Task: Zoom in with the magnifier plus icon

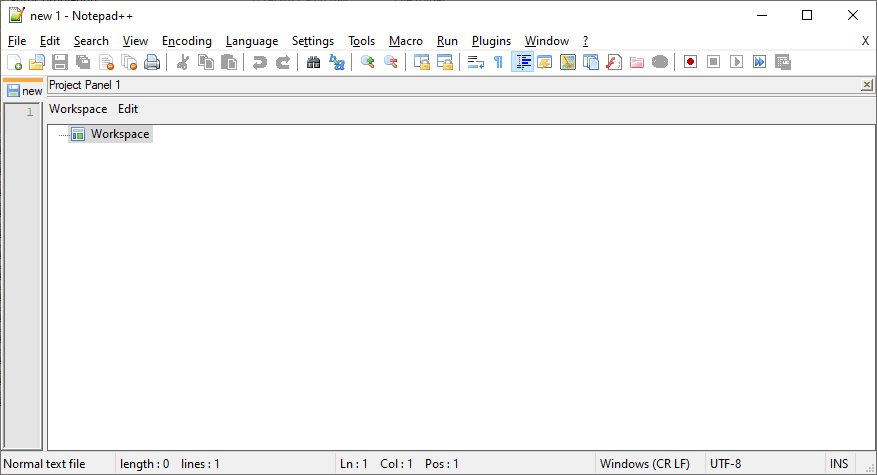Action: pos(367,62)
